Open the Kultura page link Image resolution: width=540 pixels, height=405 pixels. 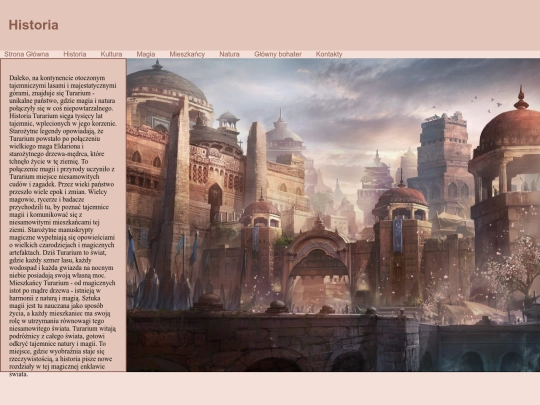point(111,54)
